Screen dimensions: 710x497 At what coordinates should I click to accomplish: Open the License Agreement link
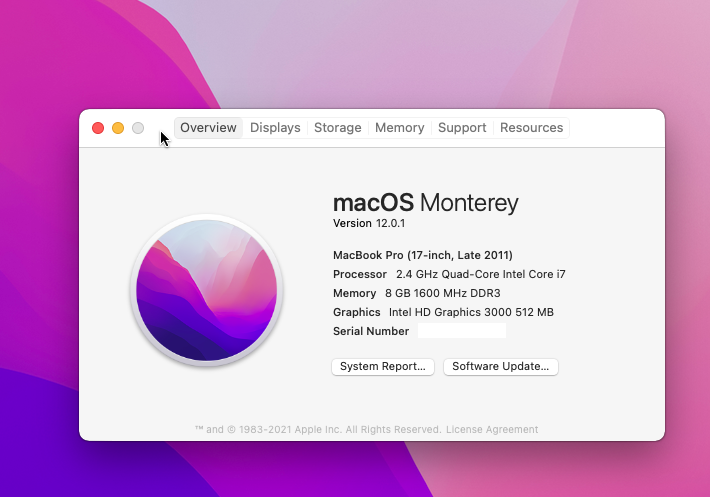click(492, 429)
